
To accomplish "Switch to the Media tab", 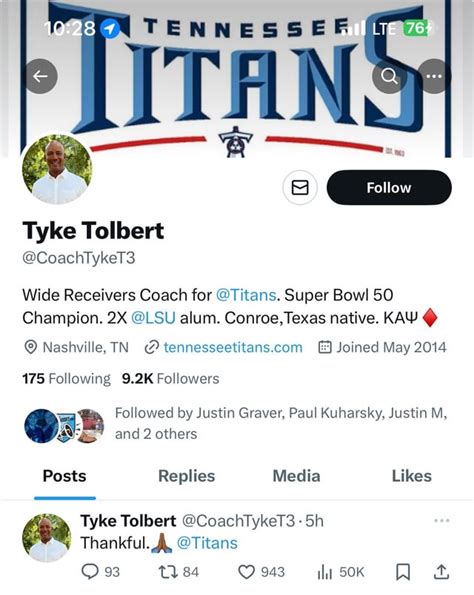I will tap(296, 476).
